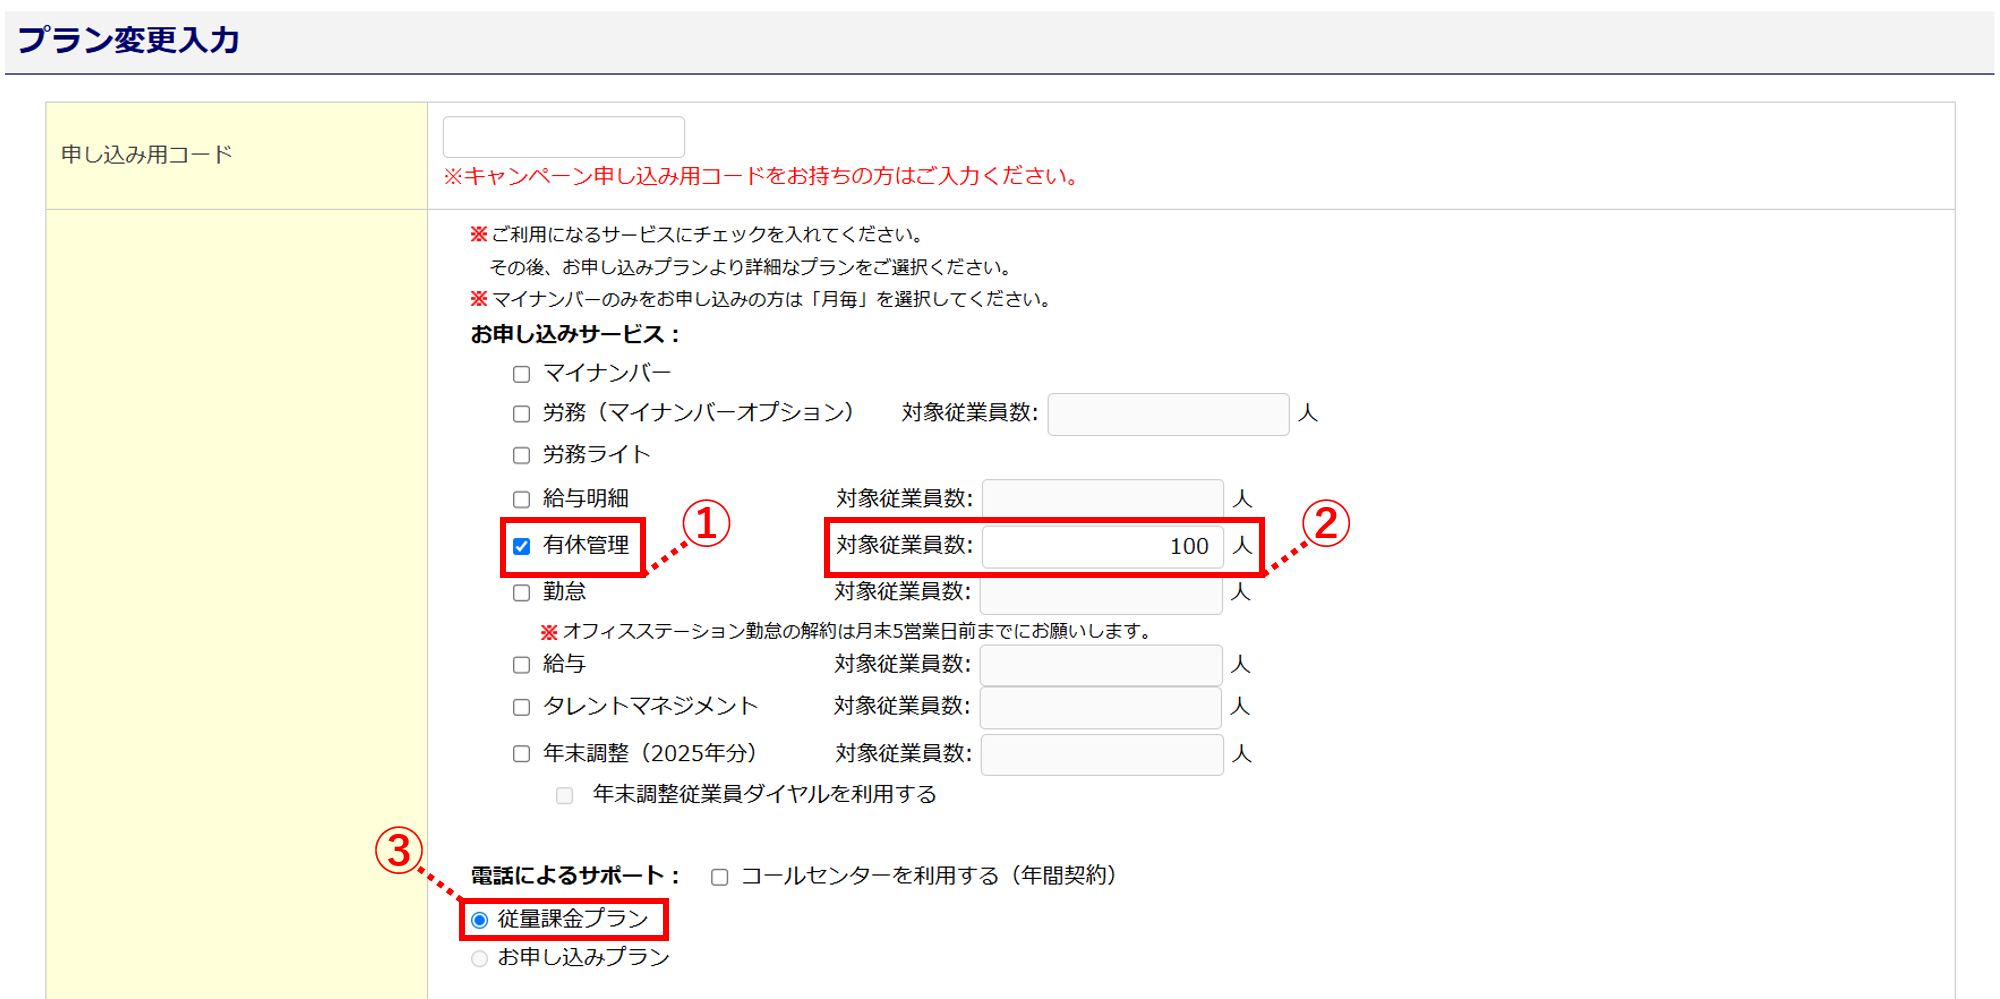The width and height of the screenshot is (2000, 999).
Task: Select the お申し込みプラン radio button
Action: coord(480,959)
